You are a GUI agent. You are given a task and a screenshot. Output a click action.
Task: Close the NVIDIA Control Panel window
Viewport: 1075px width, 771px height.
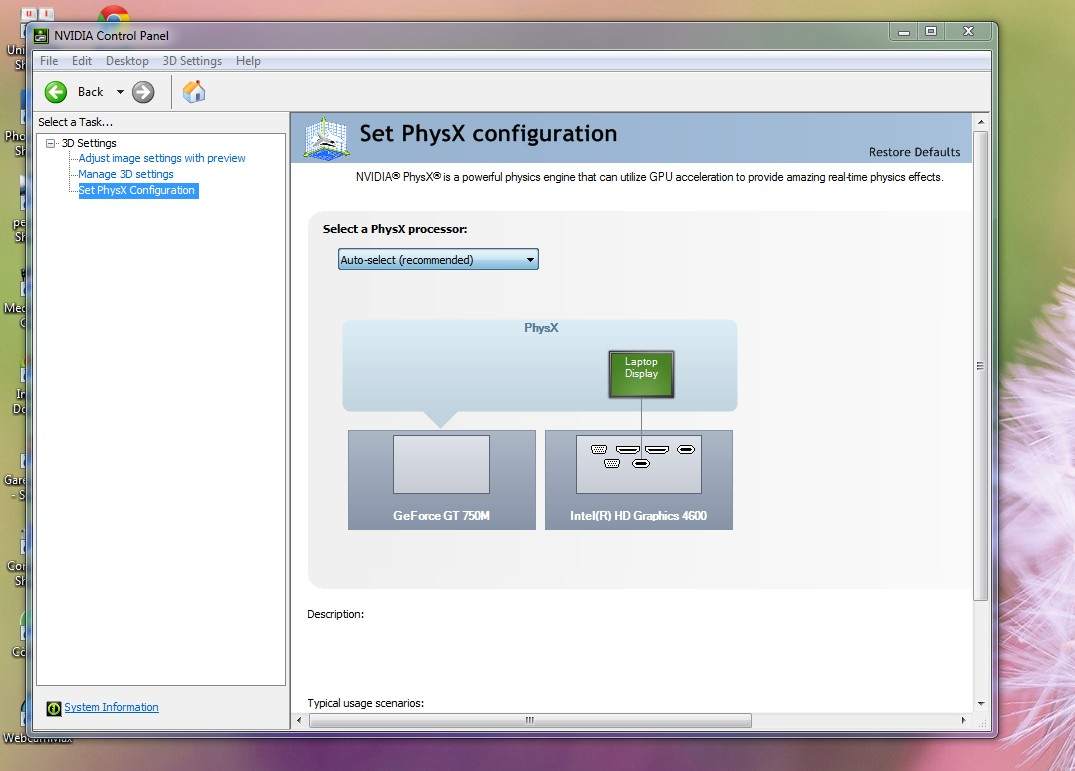pyautogui.click(x=968, y=32)
